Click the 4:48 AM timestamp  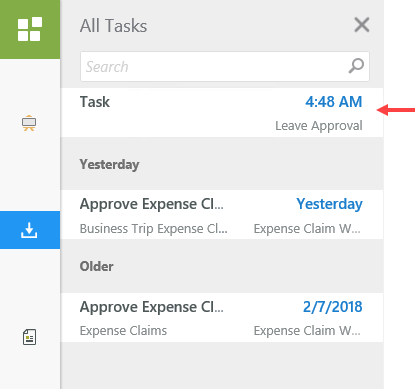(333, 102)
